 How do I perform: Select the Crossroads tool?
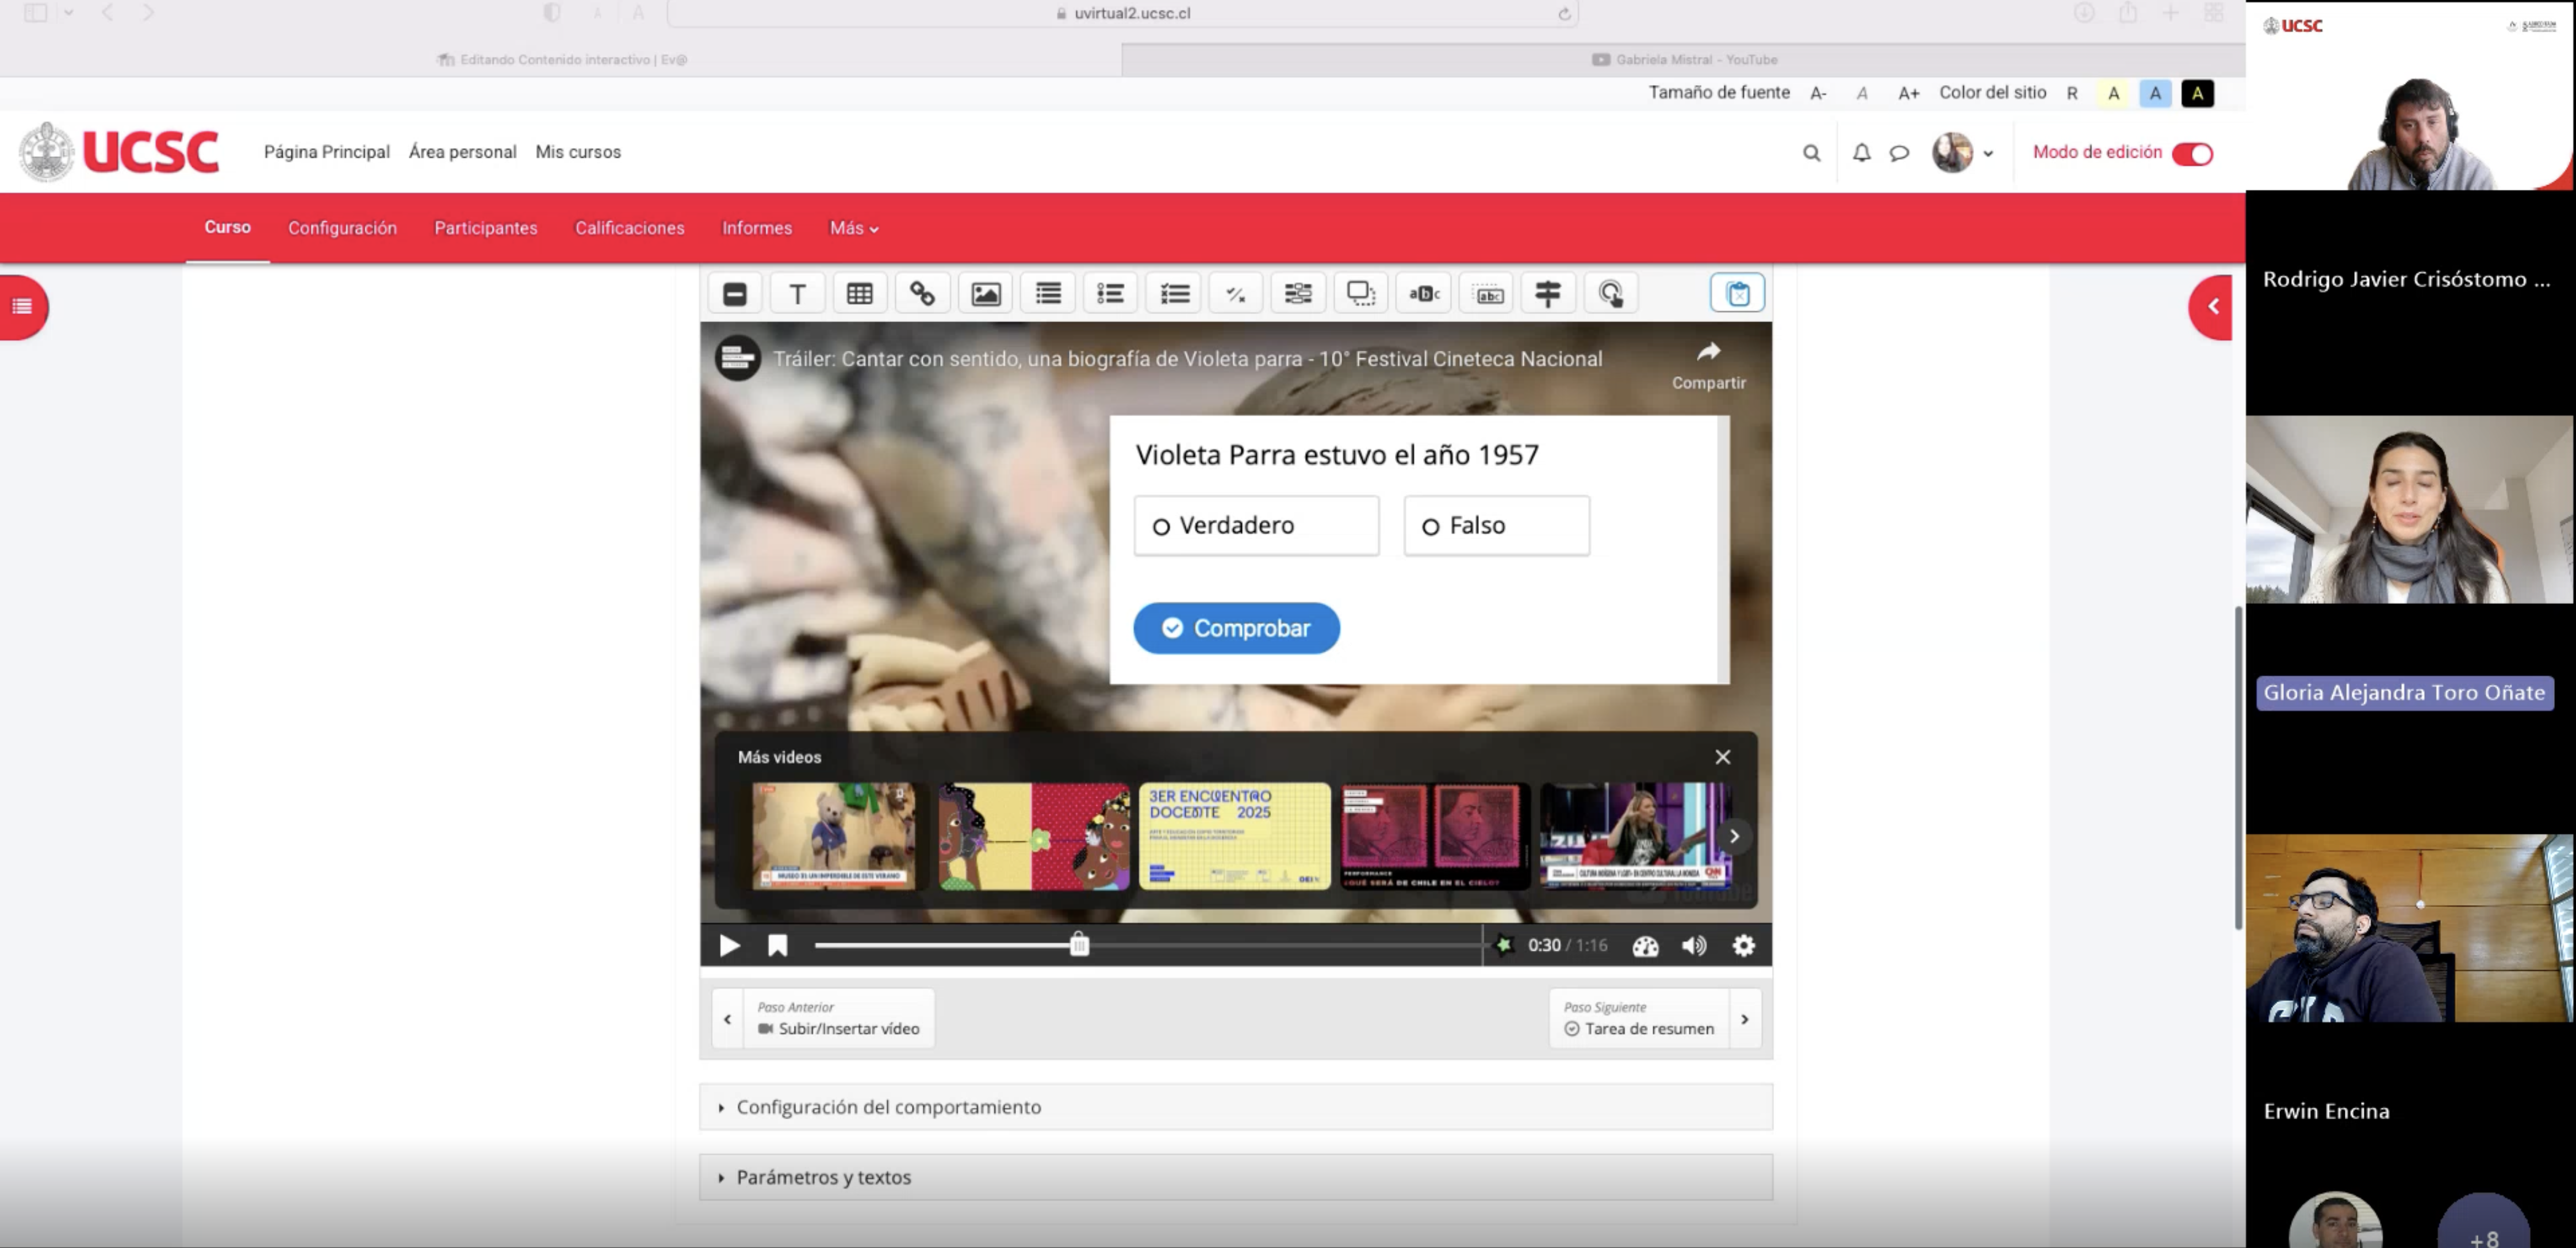(1548, 294)
